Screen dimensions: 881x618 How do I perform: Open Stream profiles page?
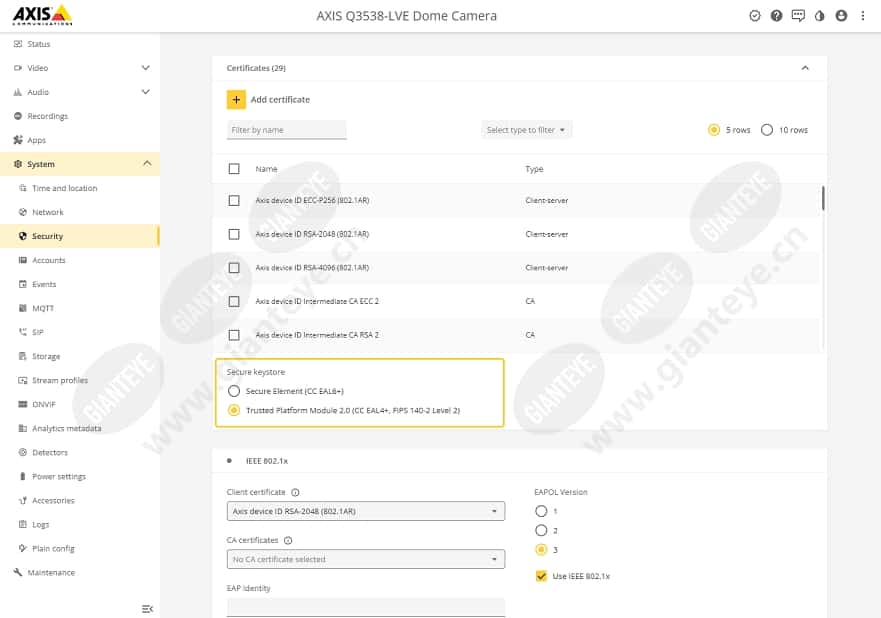coord(60,380)
